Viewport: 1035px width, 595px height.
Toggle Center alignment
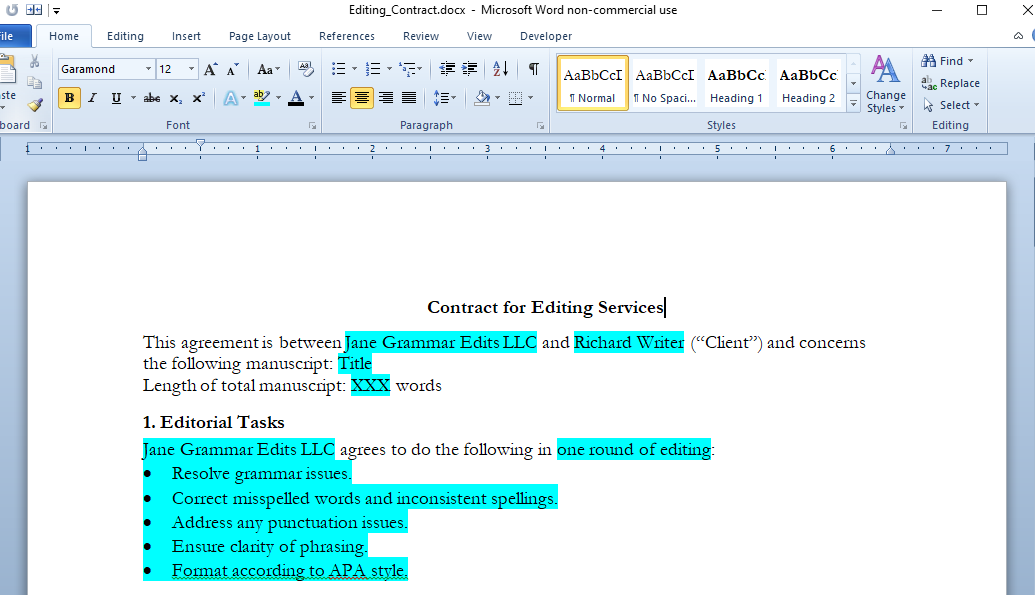362,98
